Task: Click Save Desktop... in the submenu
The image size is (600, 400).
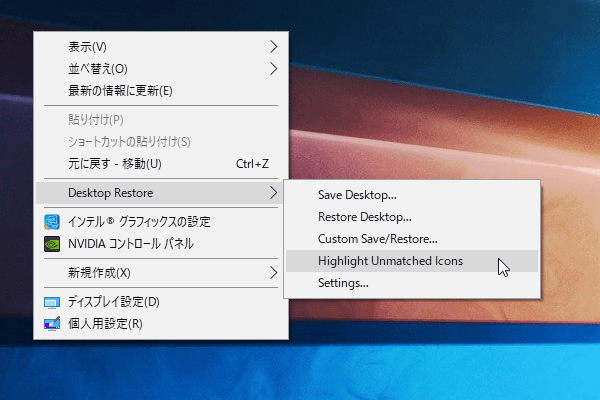Action: [412, 195]
